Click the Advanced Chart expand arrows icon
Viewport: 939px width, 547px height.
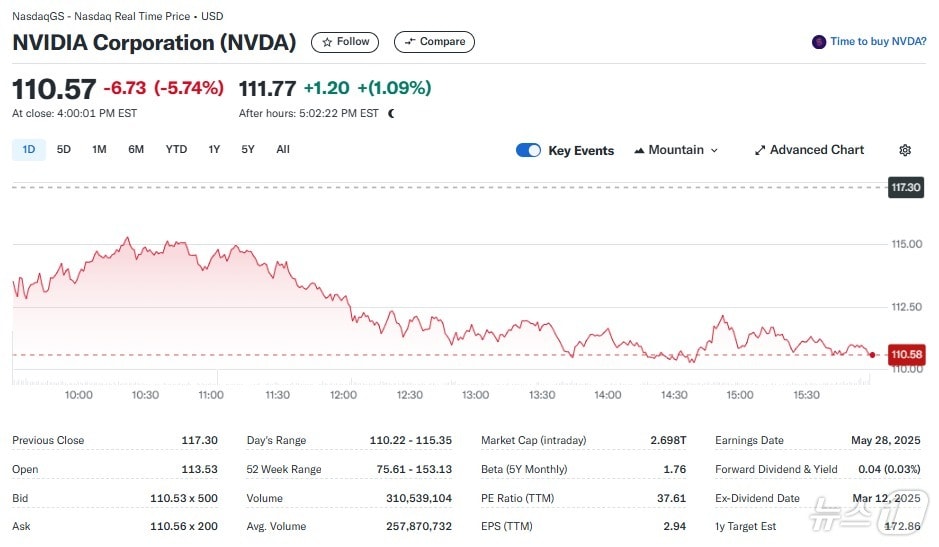pos(760,150)
